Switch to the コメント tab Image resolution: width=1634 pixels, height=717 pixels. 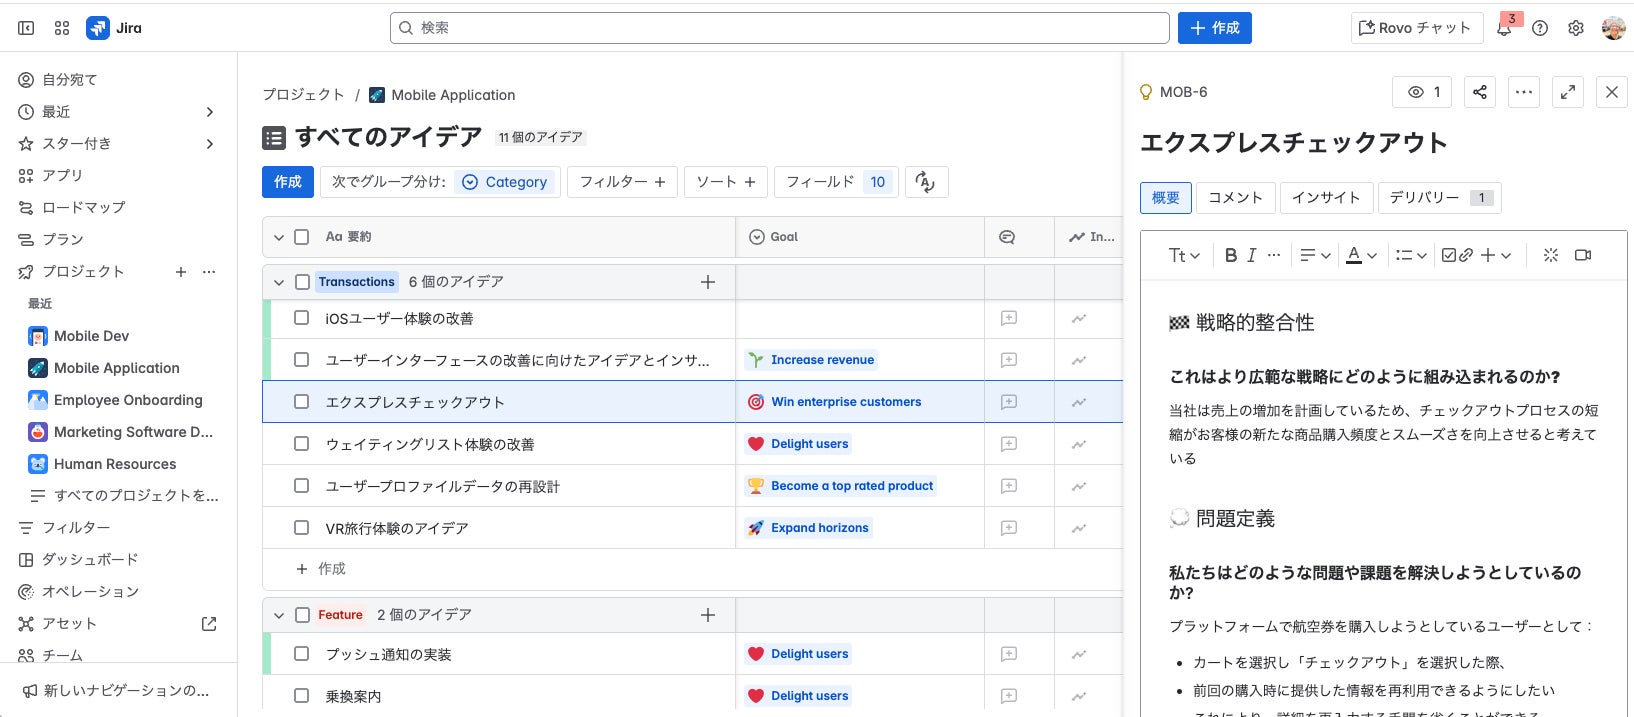pyautogui.click(x=1235, y=198)
